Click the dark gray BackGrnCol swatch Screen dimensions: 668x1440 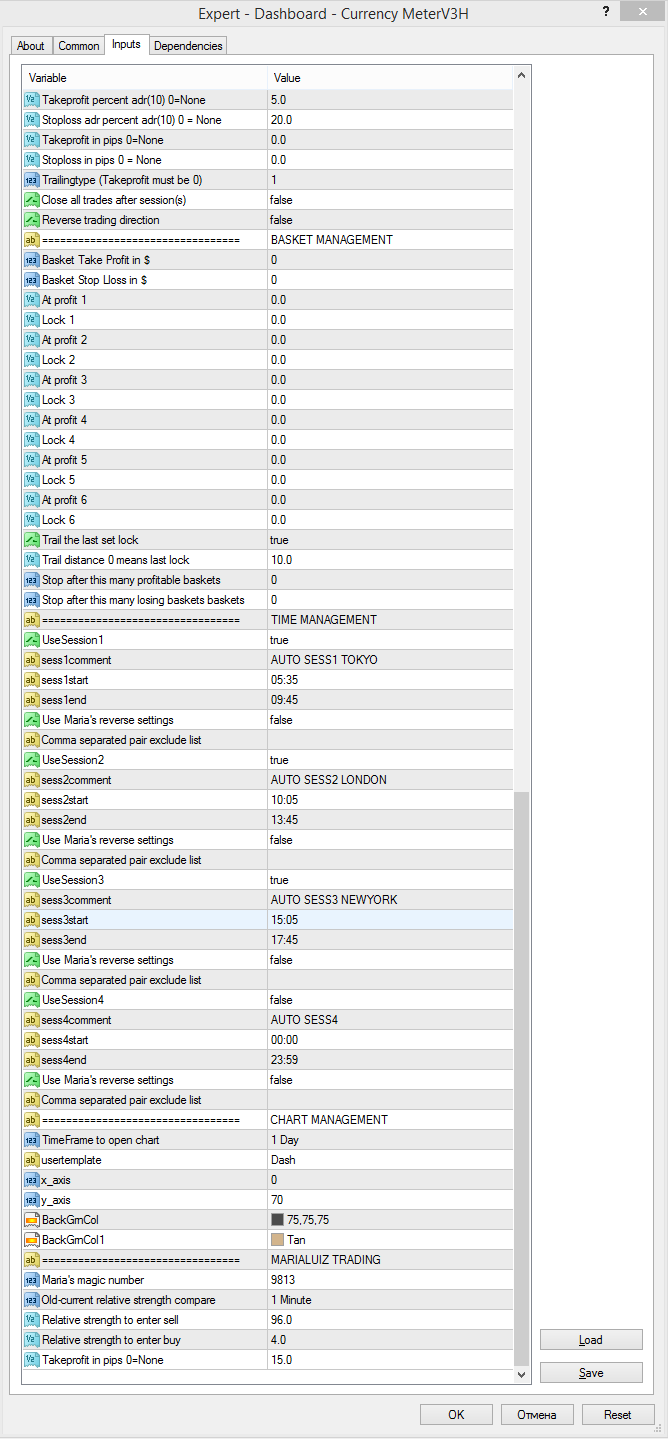point(278,1220)
